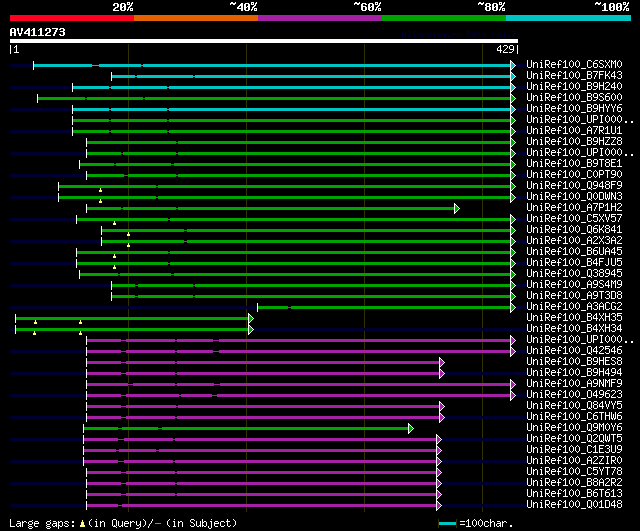This screenshot has width=640, height=531.
Task: Select the UniRef100_C5YT78 label
Action: click(574, 472)
